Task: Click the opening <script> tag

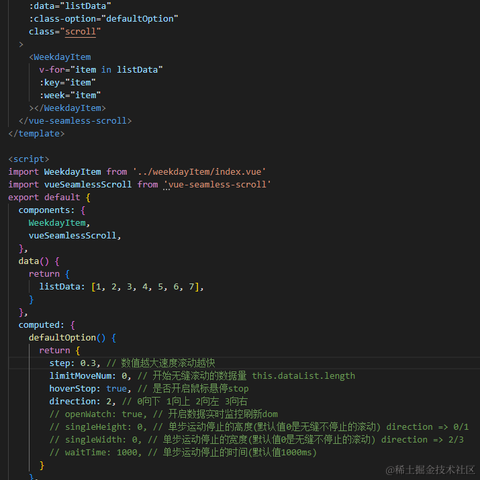Action: (29, 159)
